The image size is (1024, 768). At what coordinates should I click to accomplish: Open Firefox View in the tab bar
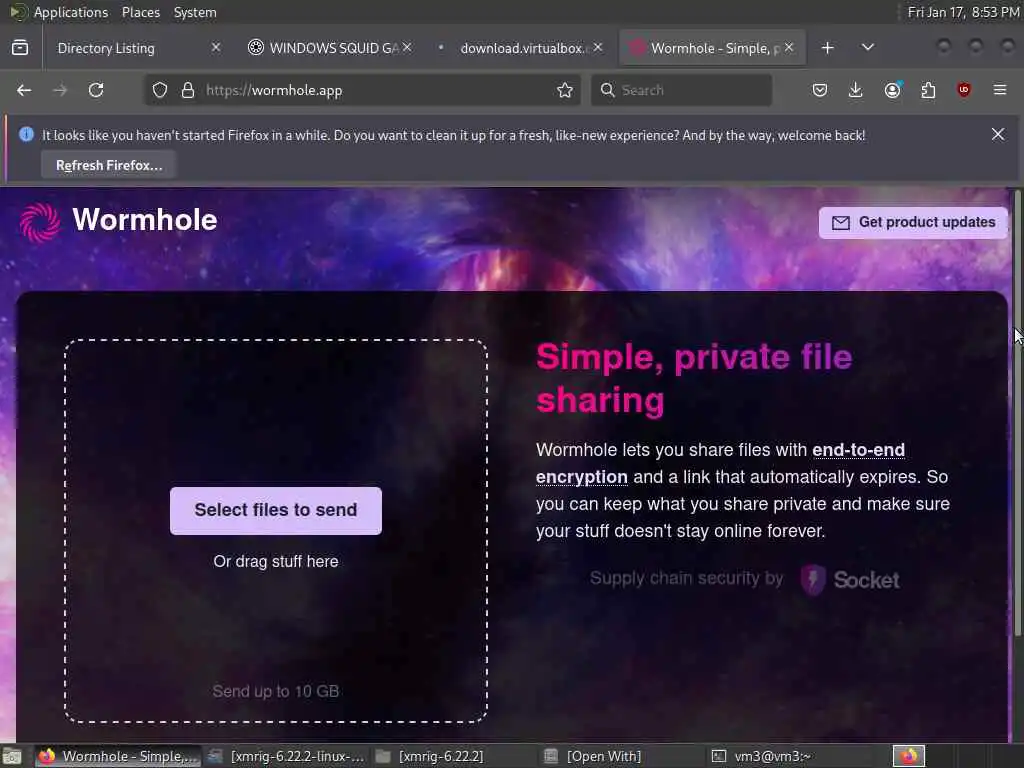point(20,48)
